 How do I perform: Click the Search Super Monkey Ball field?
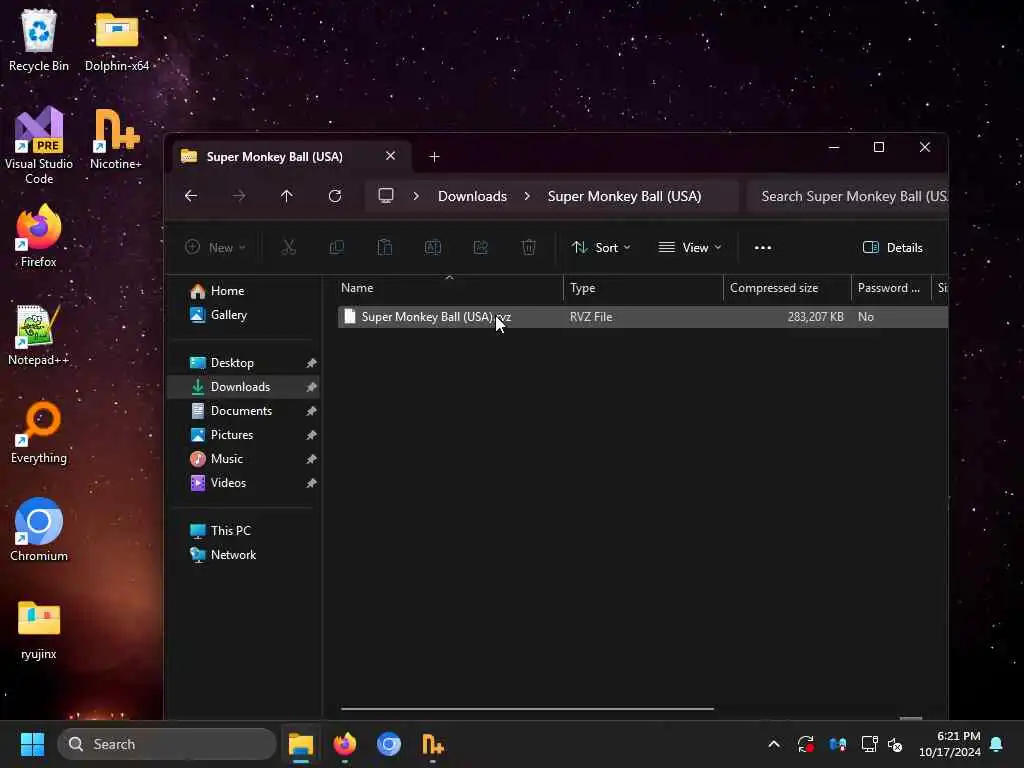coord(848,196)
